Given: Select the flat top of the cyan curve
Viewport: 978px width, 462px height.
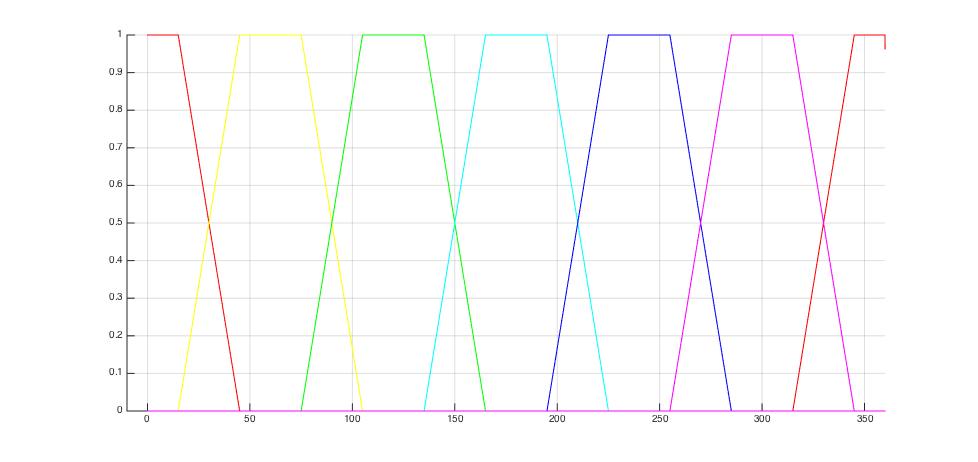Looking at the screenshot, I should pos(516,35).
